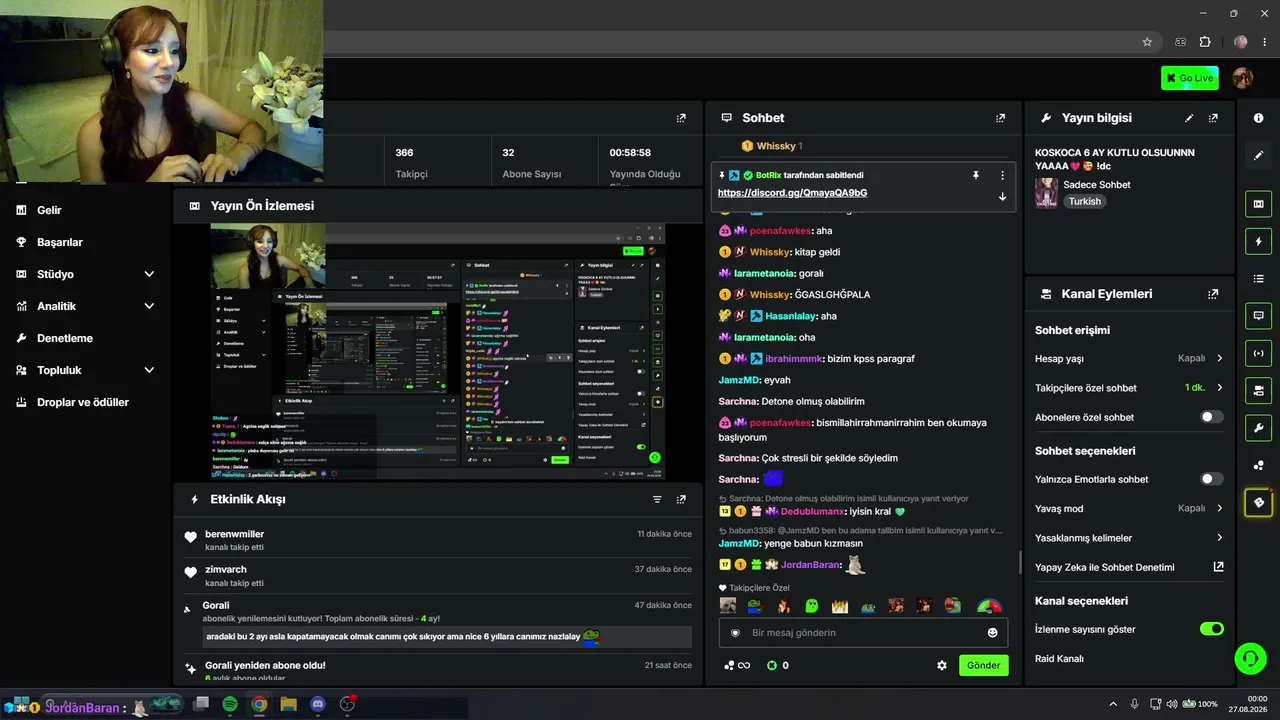This screenshot has width=1280, height=720.
Task: Click the Gönder send button
Action: tap(983, 665)
